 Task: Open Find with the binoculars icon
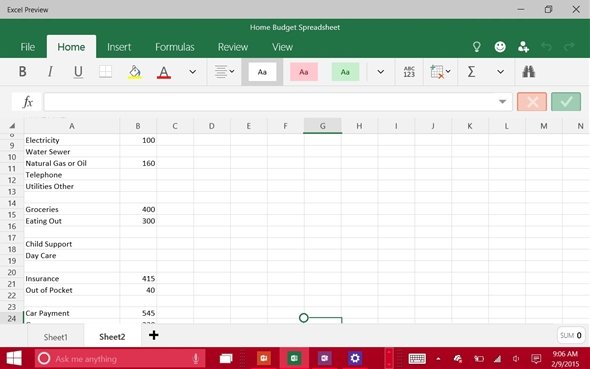coord(528,71)
